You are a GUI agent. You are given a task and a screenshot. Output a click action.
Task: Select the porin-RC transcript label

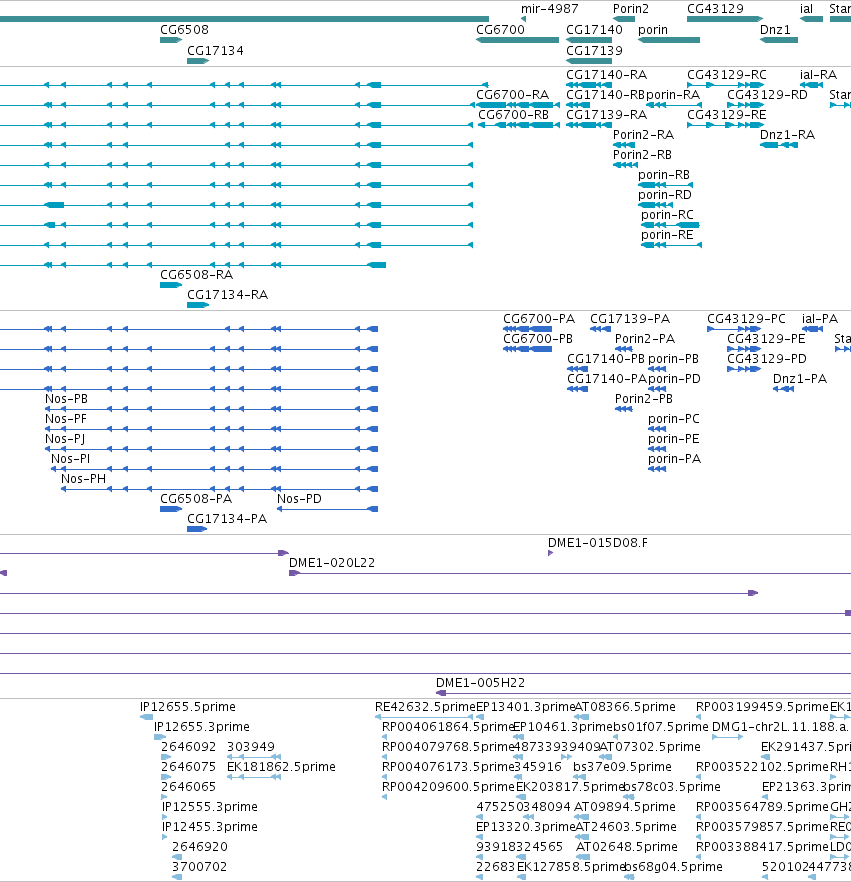pos(667,215)
